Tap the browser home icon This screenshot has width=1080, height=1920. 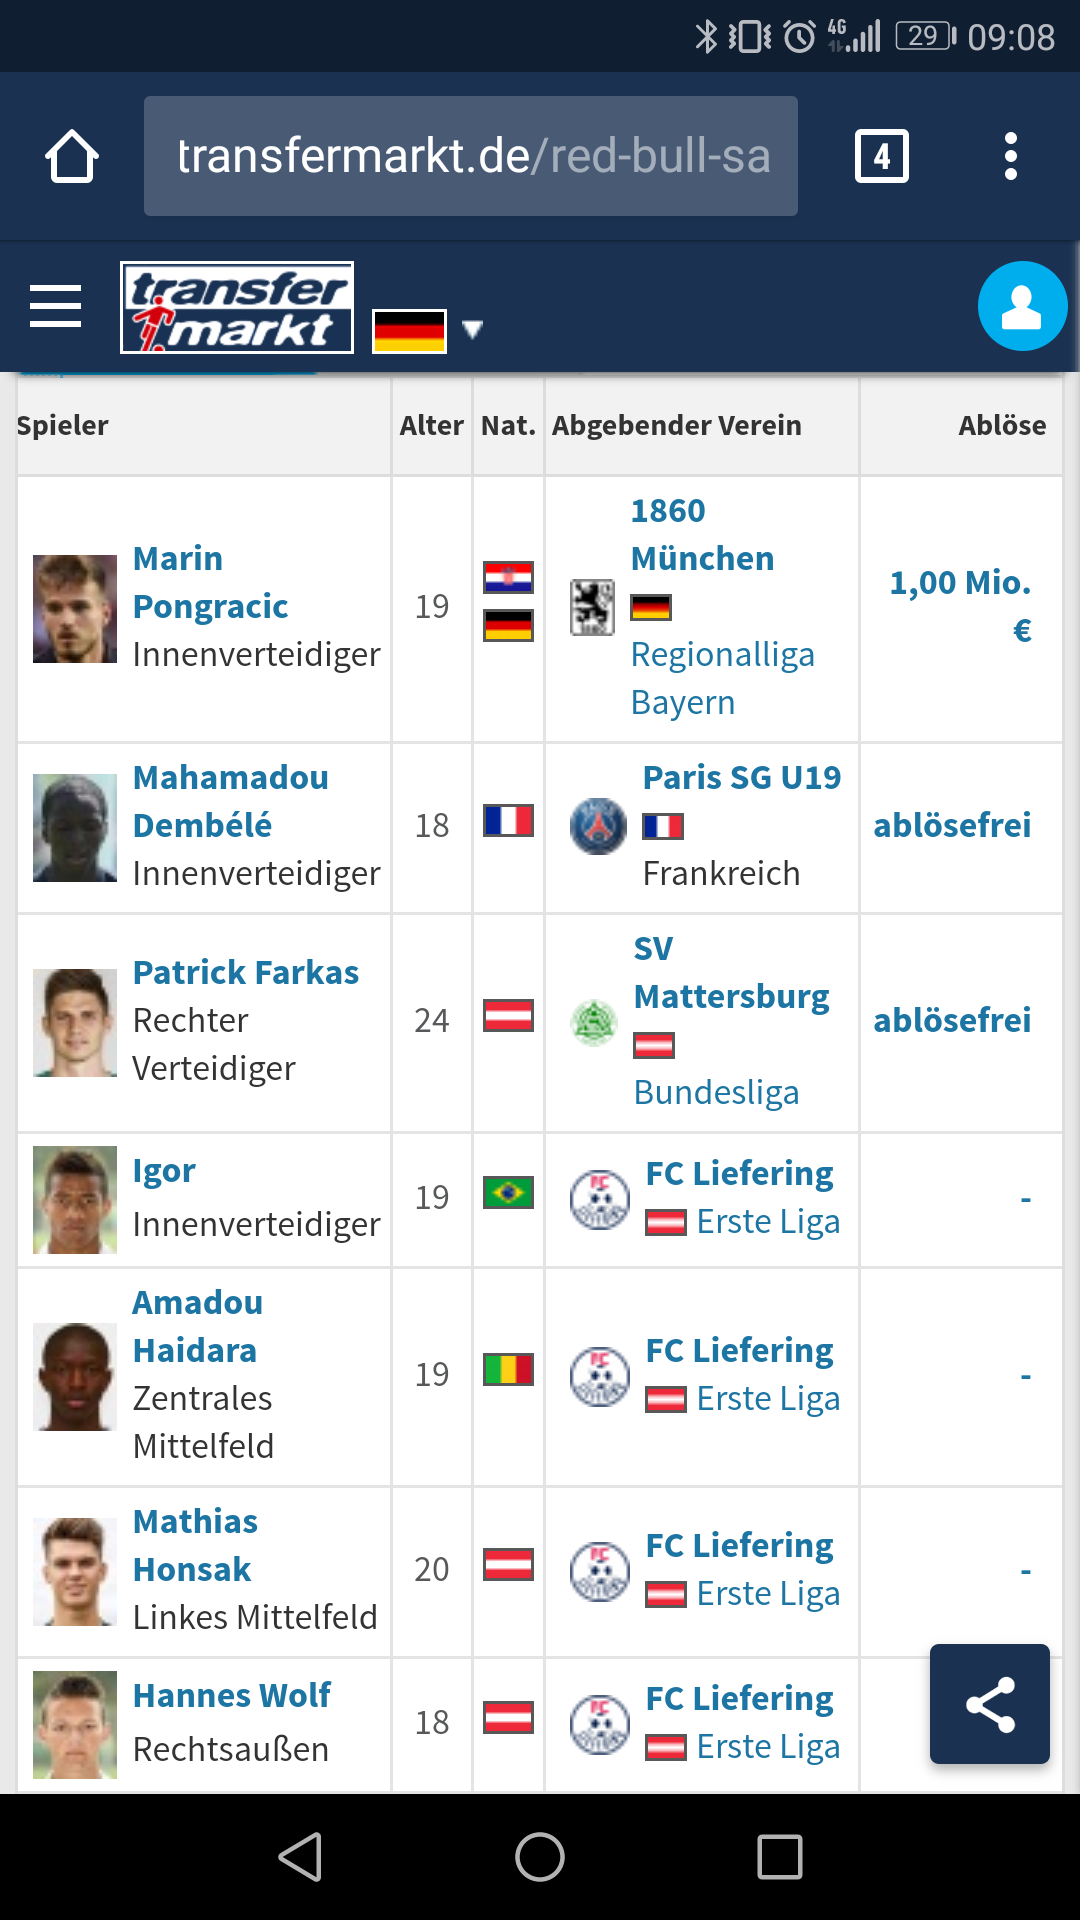pyautogui.click(x=72, y=156)
